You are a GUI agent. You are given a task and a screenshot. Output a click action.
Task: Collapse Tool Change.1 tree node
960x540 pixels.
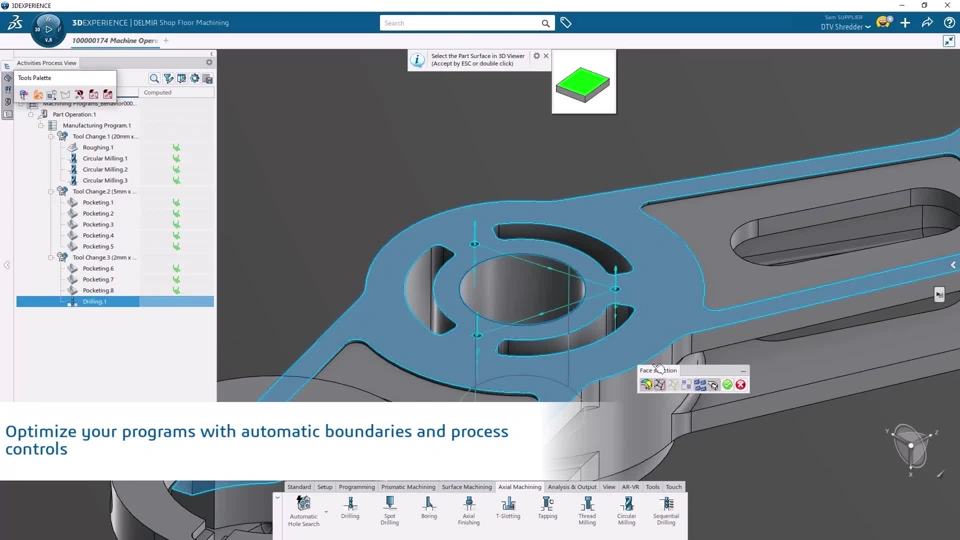pyautogui.click(x=51, y=137)
